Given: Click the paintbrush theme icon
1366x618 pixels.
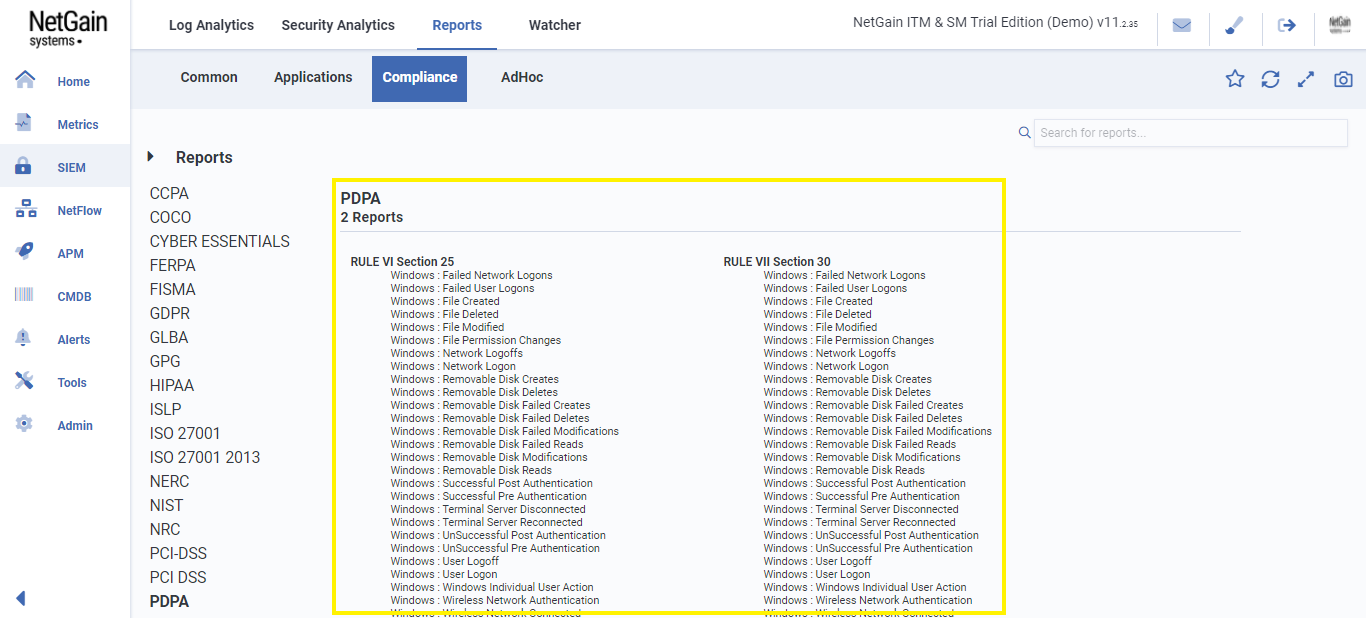Looking at the screenshot, I should pyautogui.click(x=1234, y=25).
